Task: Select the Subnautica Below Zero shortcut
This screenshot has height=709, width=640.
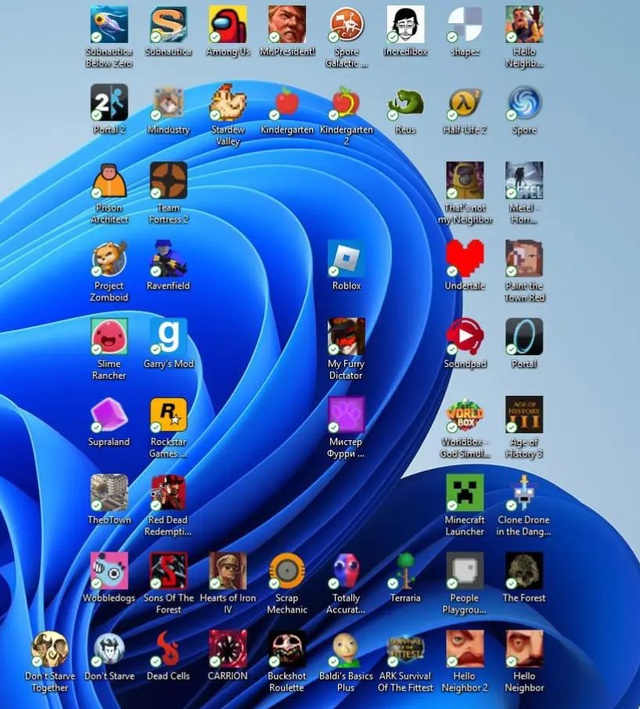Action: pos(109,24)
